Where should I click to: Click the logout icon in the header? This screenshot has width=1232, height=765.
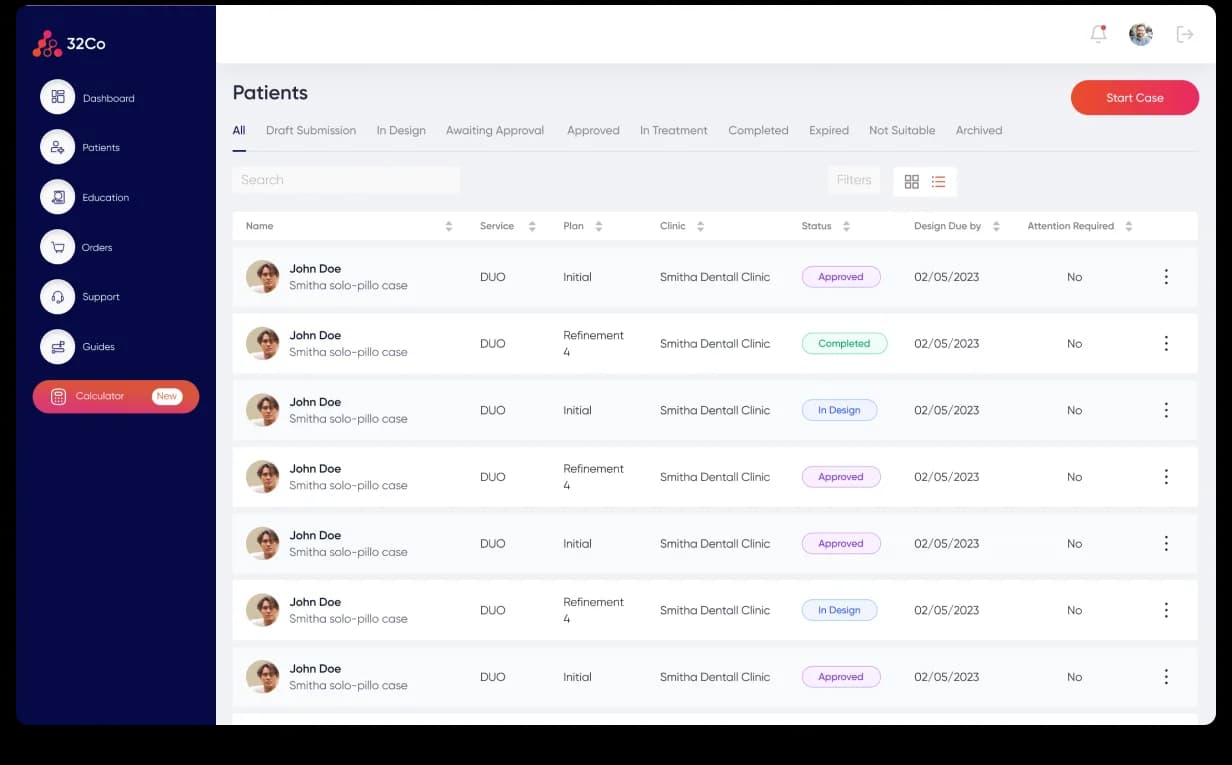coord(1185,34)
